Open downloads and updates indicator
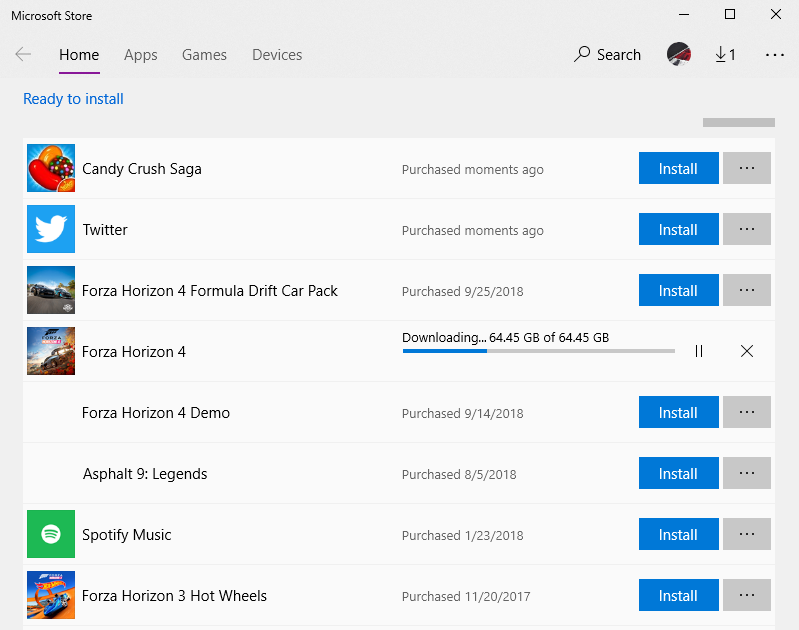 726,55
